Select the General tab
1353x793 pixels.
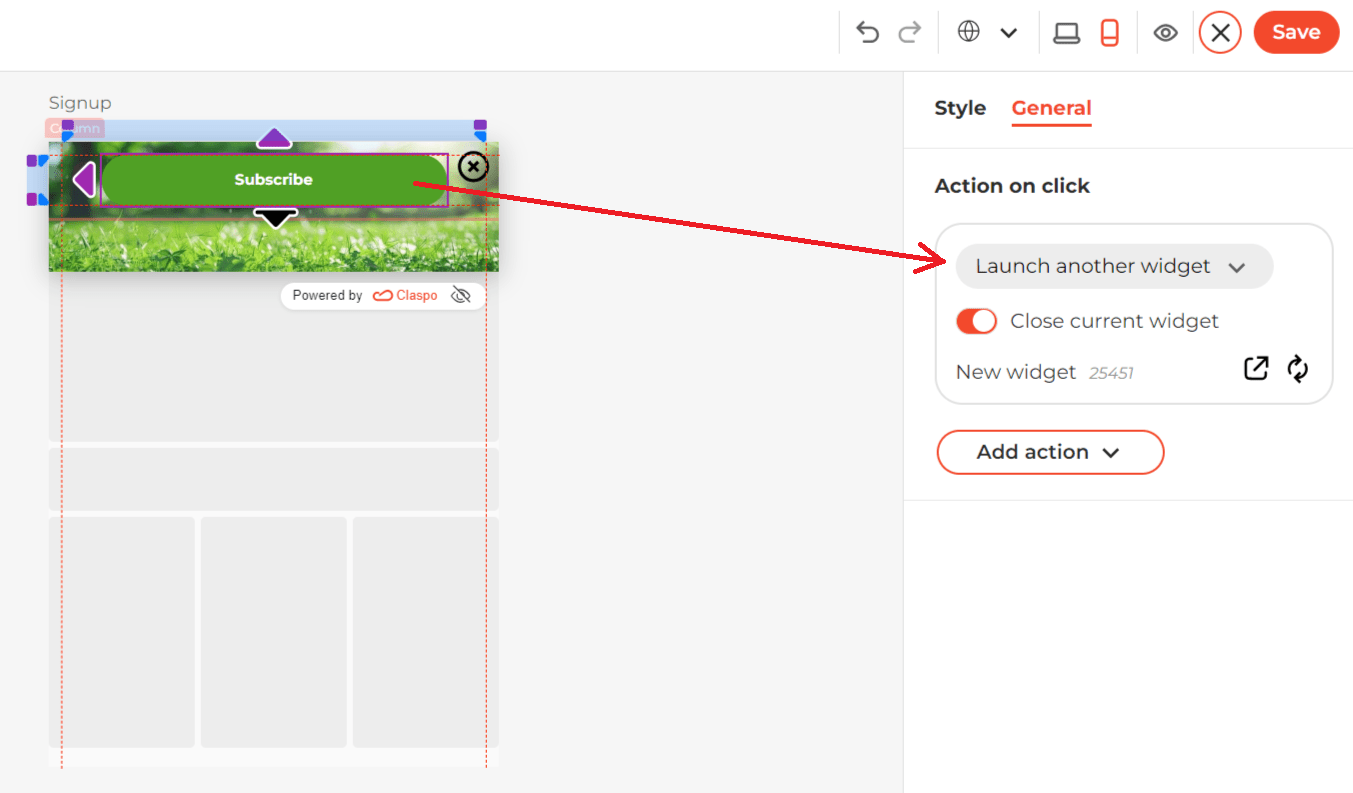pos(1051,108)
